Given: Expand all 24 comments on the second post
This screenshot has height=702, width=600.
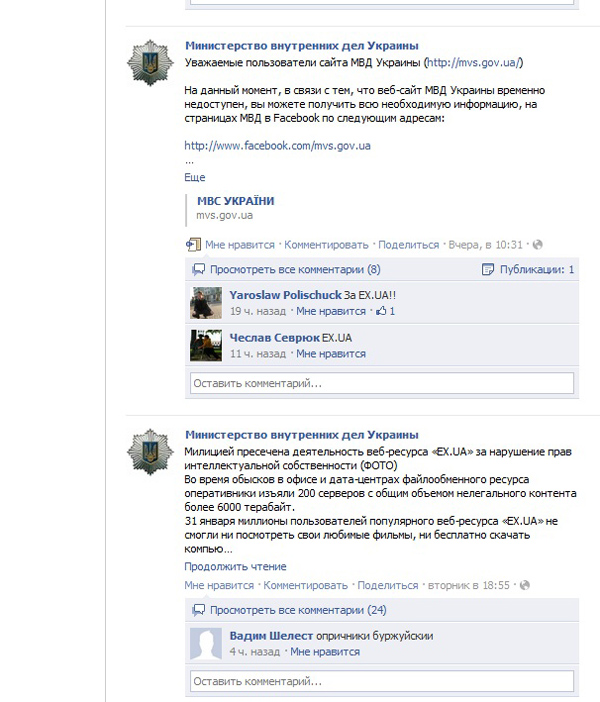Looking at the screenshot, I should pyautogui.click(x=298, y=610).
